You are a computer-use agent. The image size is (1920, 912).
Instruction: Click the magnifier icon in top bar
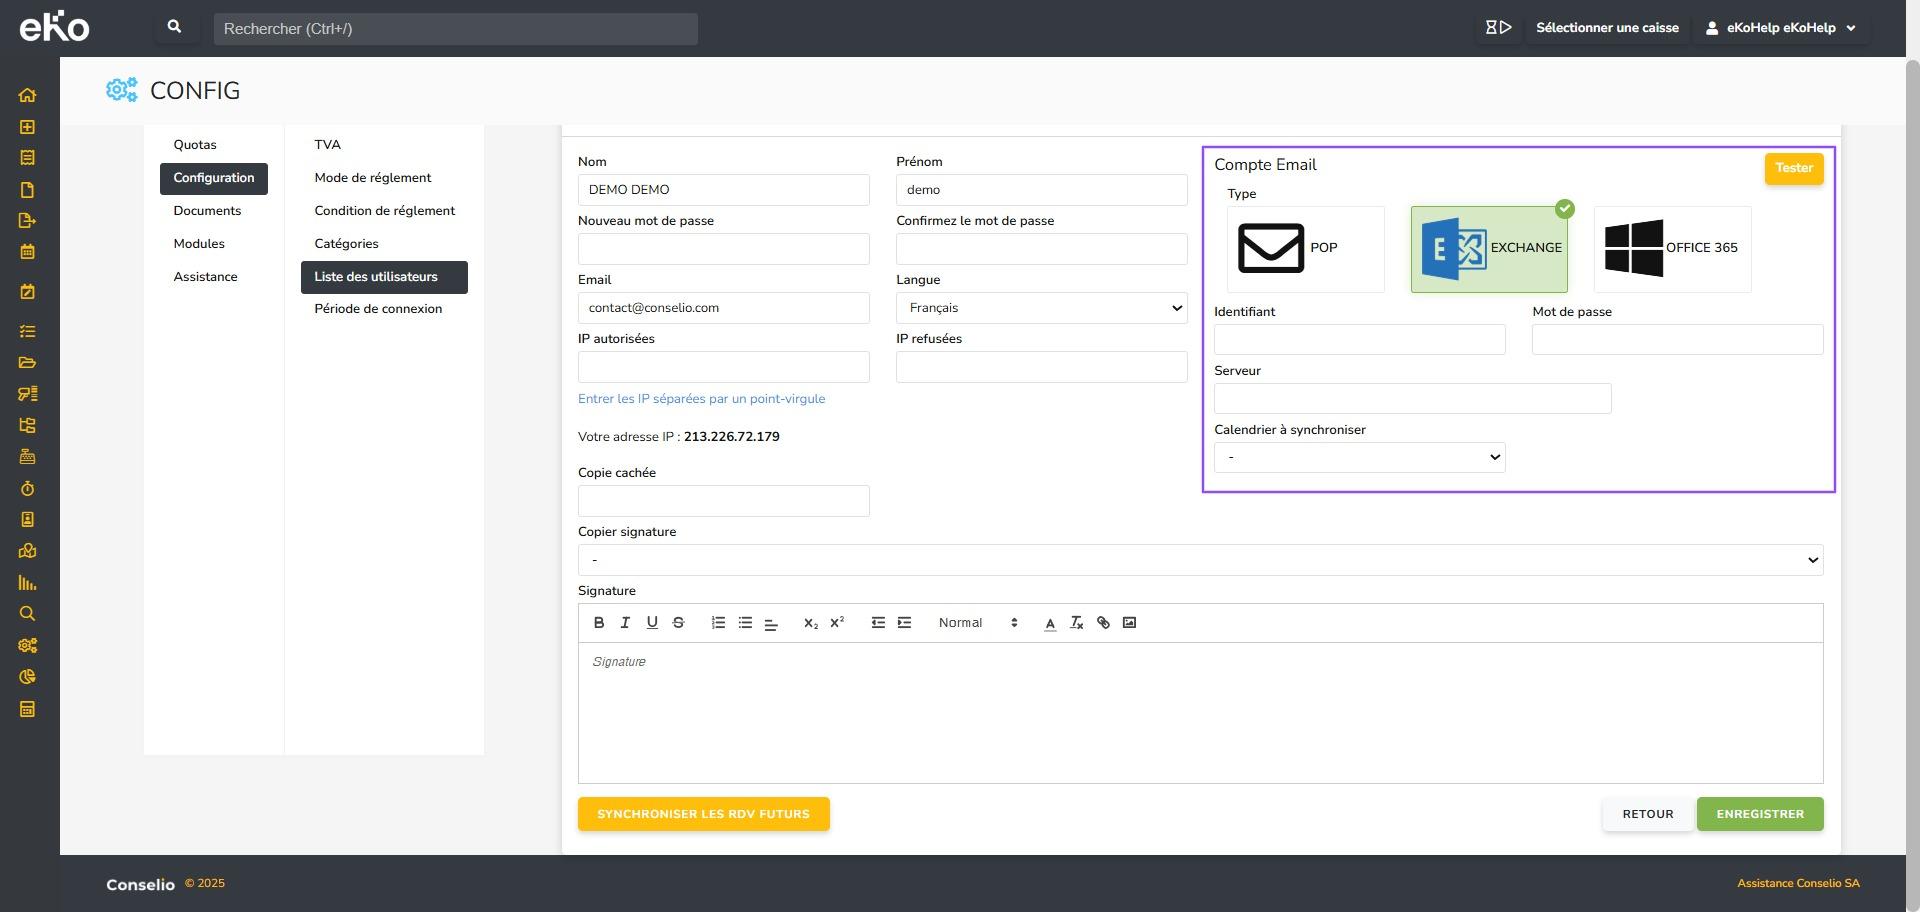(175, 28)
